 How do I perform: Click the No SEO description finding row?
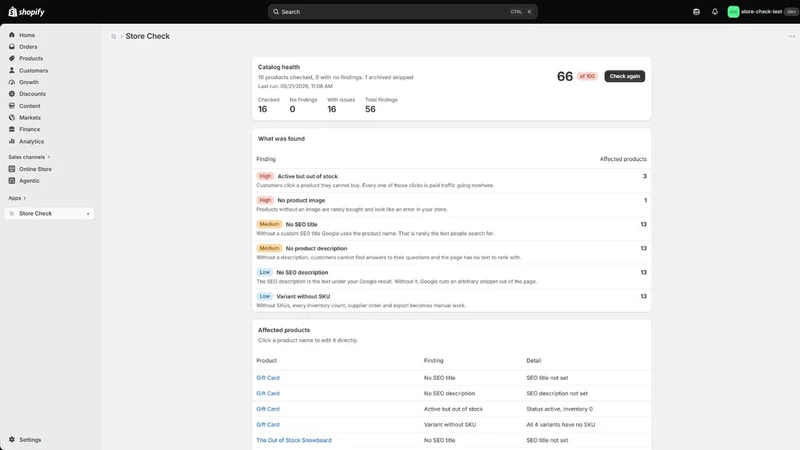[x=452, y=277]
